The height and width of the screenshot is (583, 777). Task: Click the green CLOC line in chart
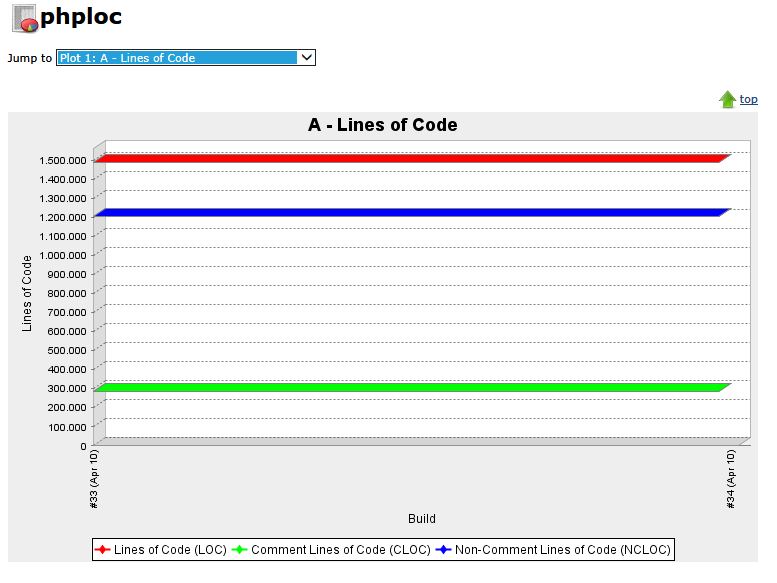pos(412,387)
